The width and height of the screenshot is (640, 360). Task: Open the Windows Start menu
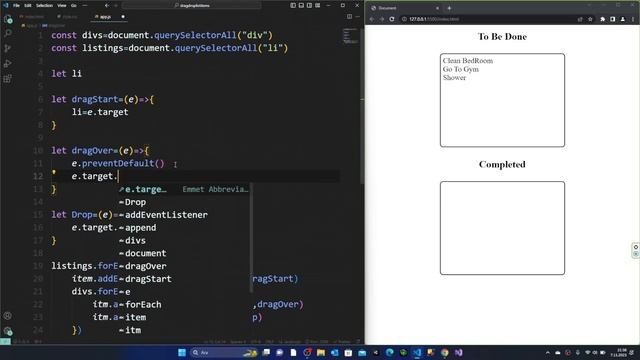coord(182,352)
